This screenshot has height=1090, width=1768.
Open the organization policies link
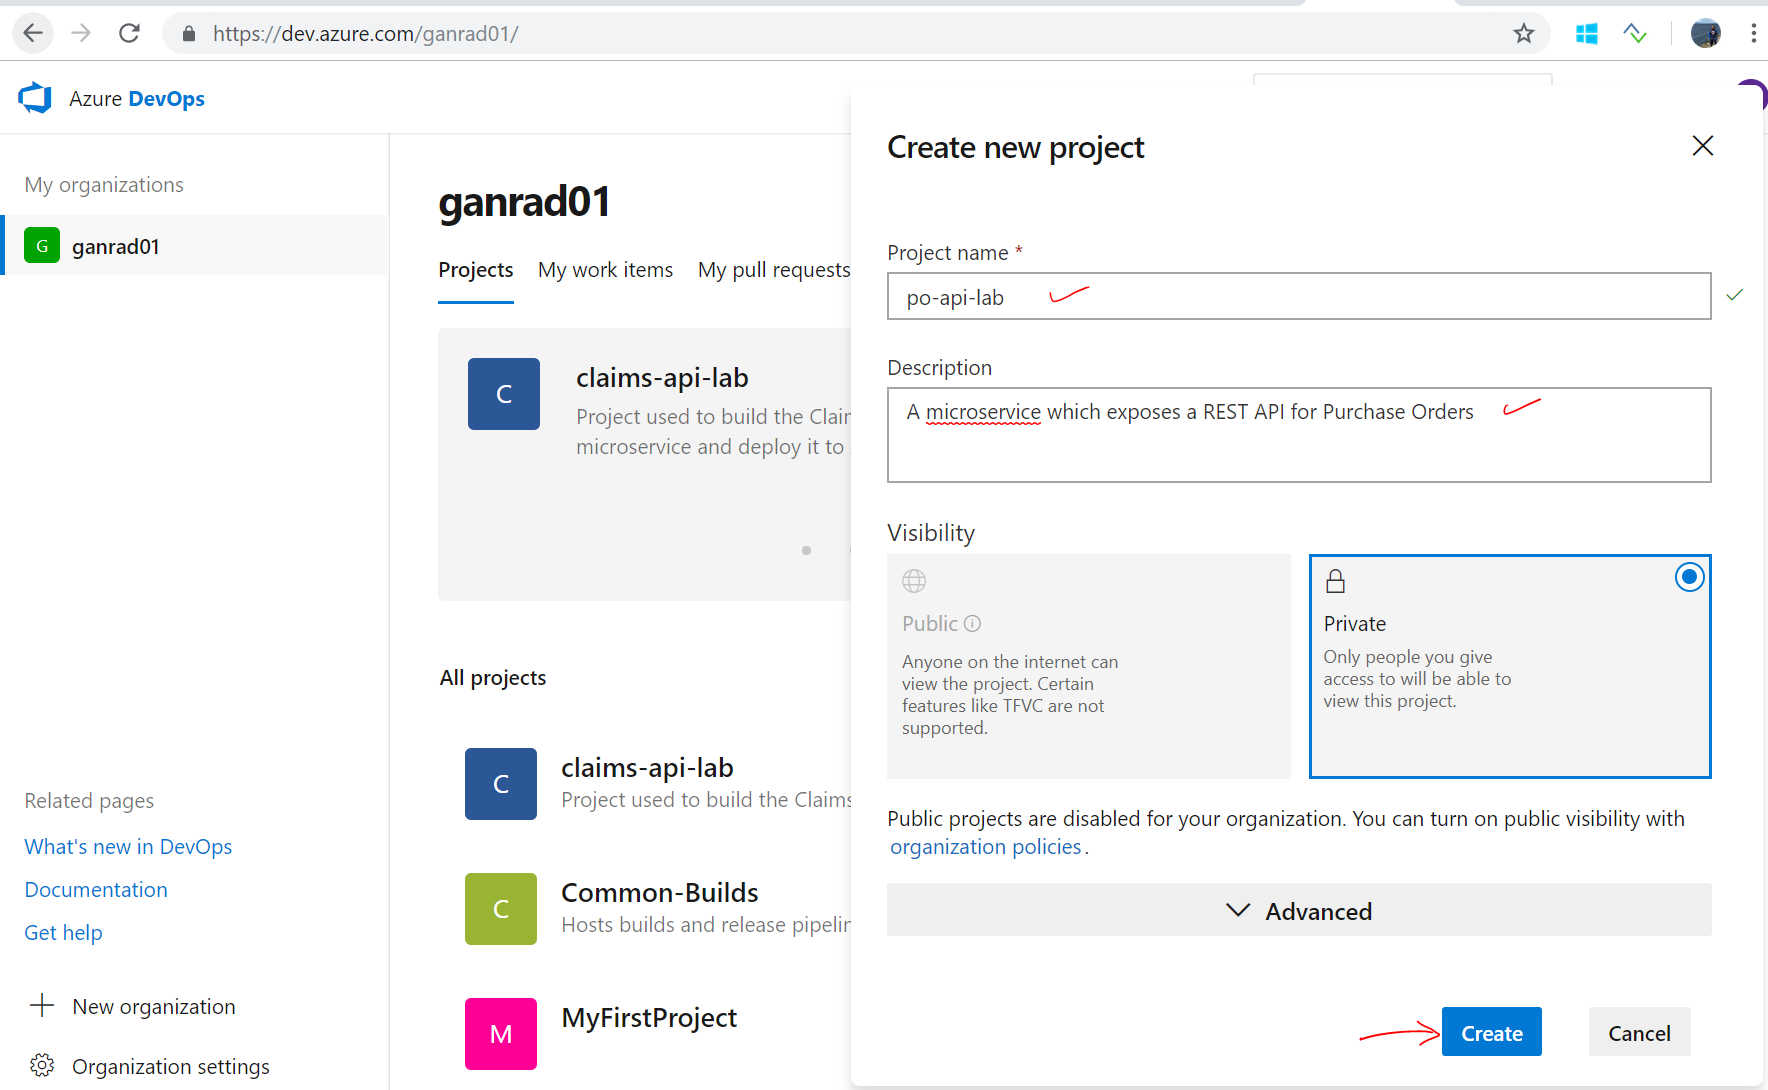(x=986, y=847)
